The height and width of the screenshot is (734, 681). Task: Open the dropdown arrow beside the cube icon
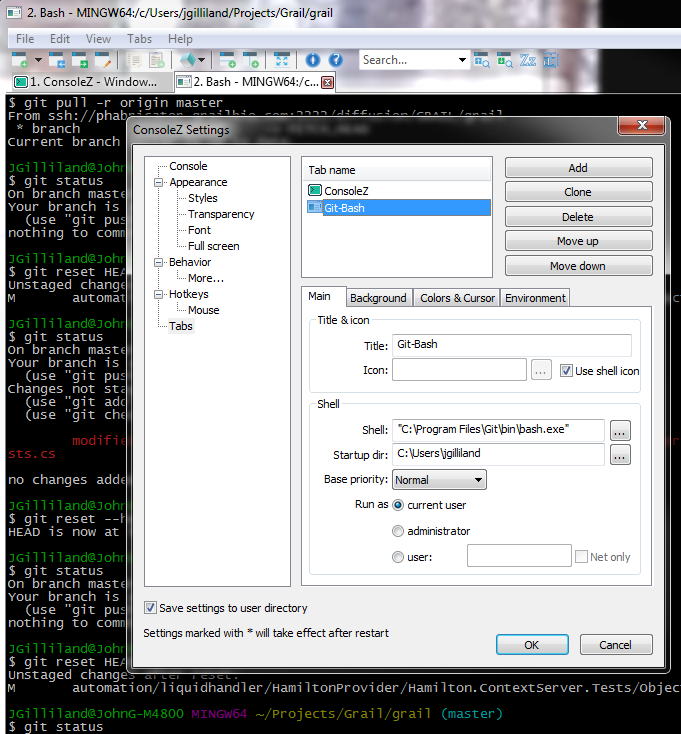(x=202, y=60)
